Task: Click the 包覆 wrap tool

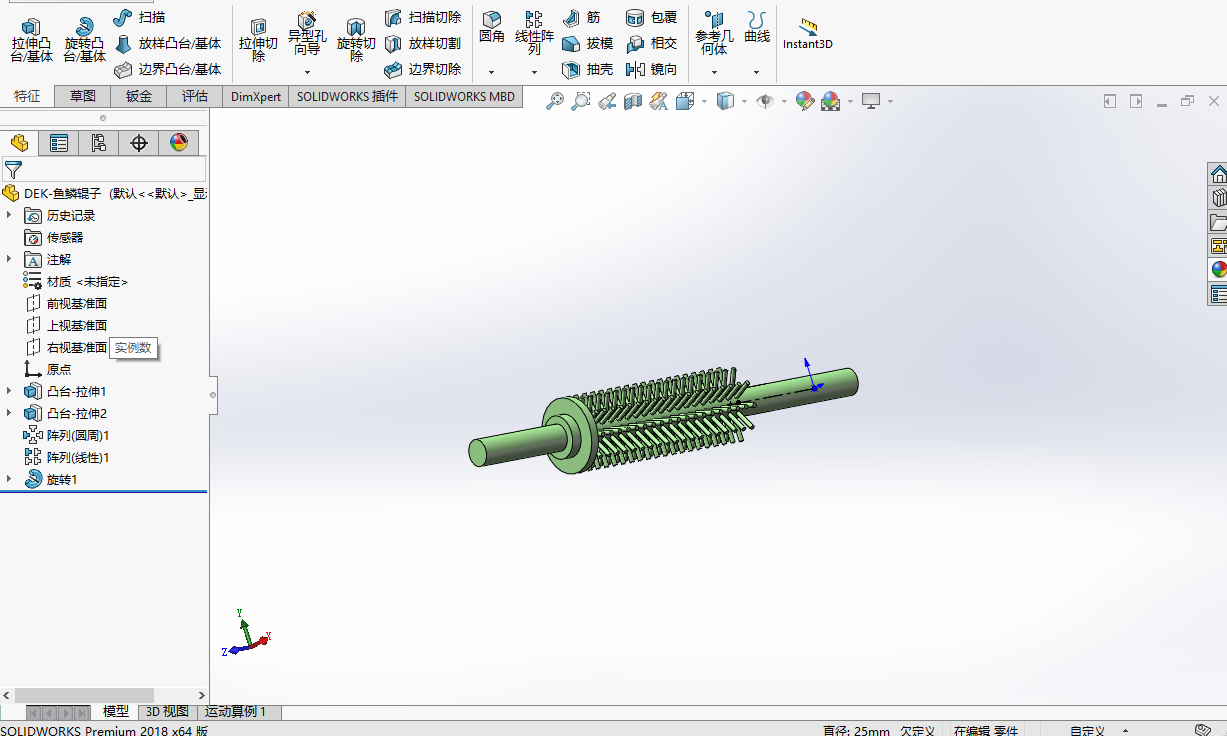Action: 651,18
